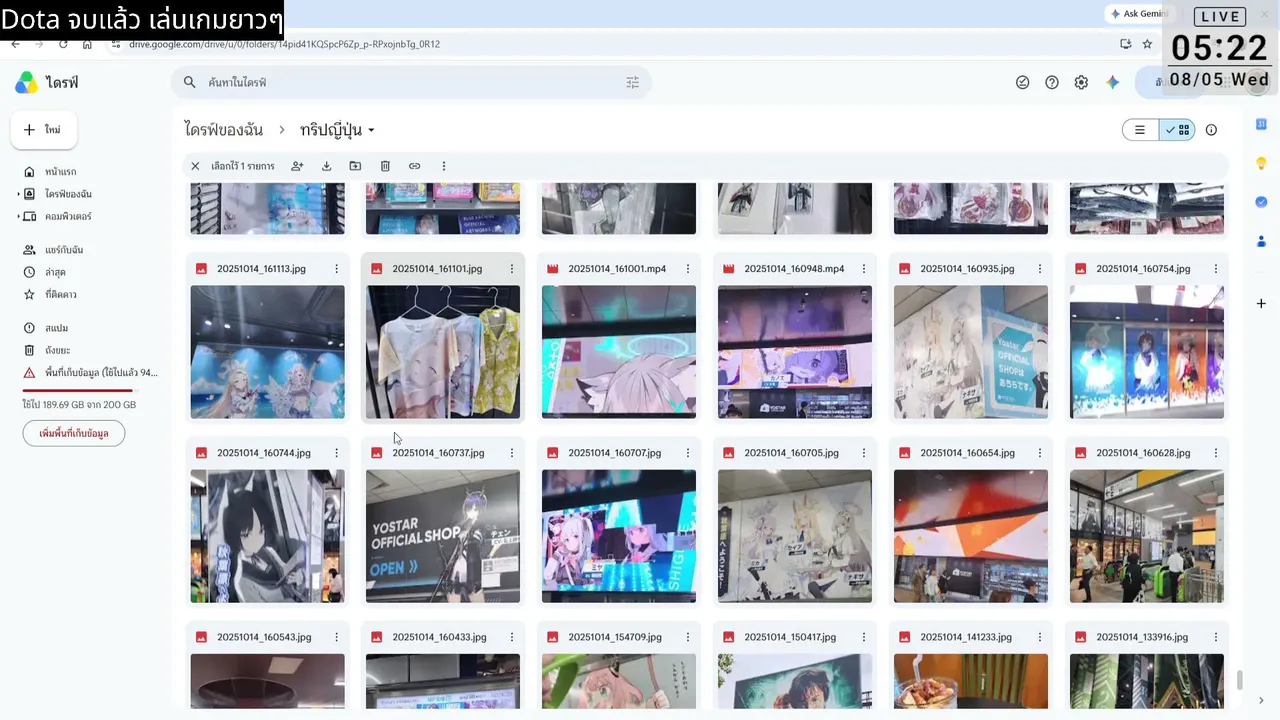Click the file name 20251014_160543.jpg

[264, 637]
